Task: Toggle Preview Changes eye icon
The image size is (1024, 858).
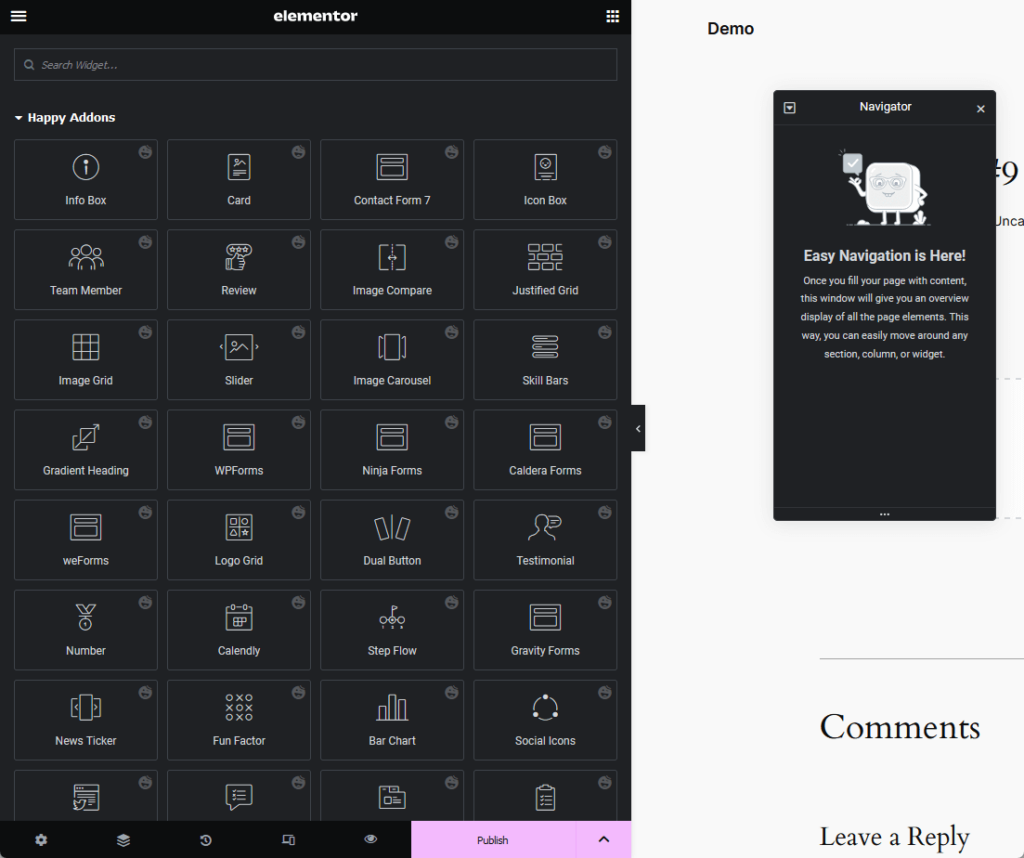Action: pos(370,839)
